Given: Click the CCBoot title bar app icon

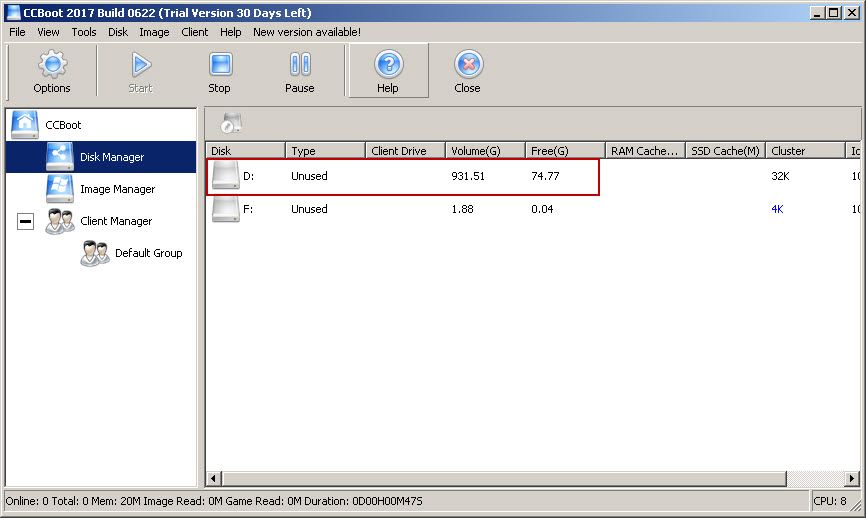Looking at the screenshot, I should [13, 12].
